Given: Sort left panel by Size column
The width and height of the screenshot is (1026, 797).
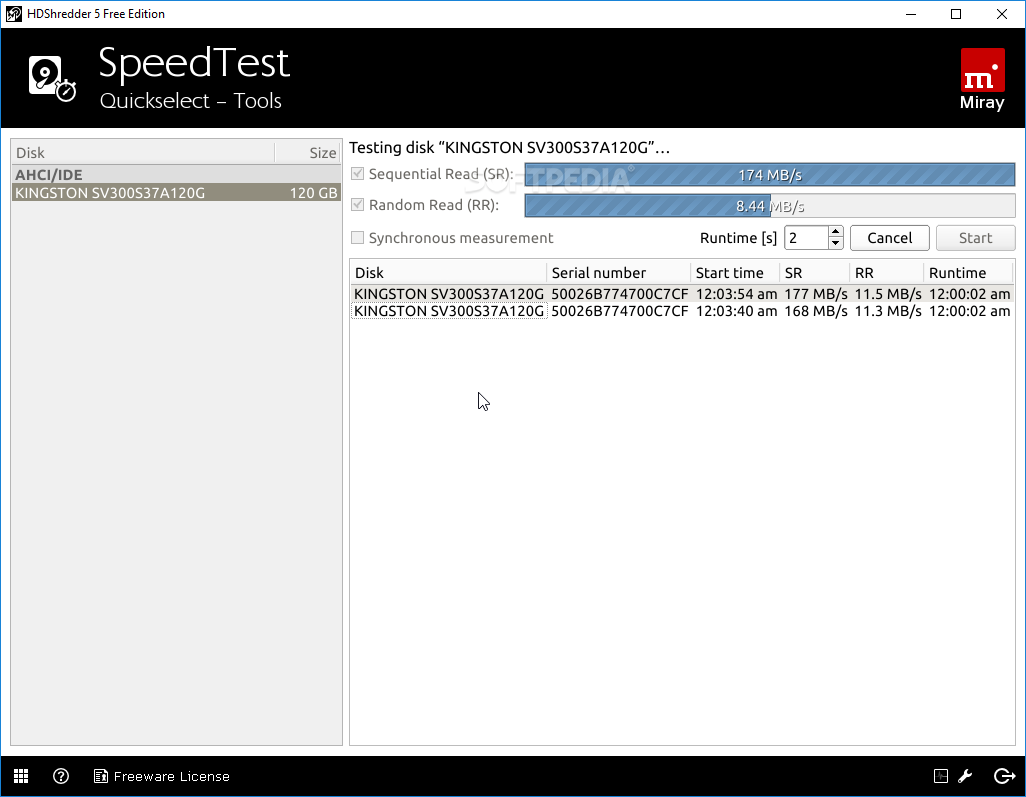Looking at the screenshot, I should (308, 152).
